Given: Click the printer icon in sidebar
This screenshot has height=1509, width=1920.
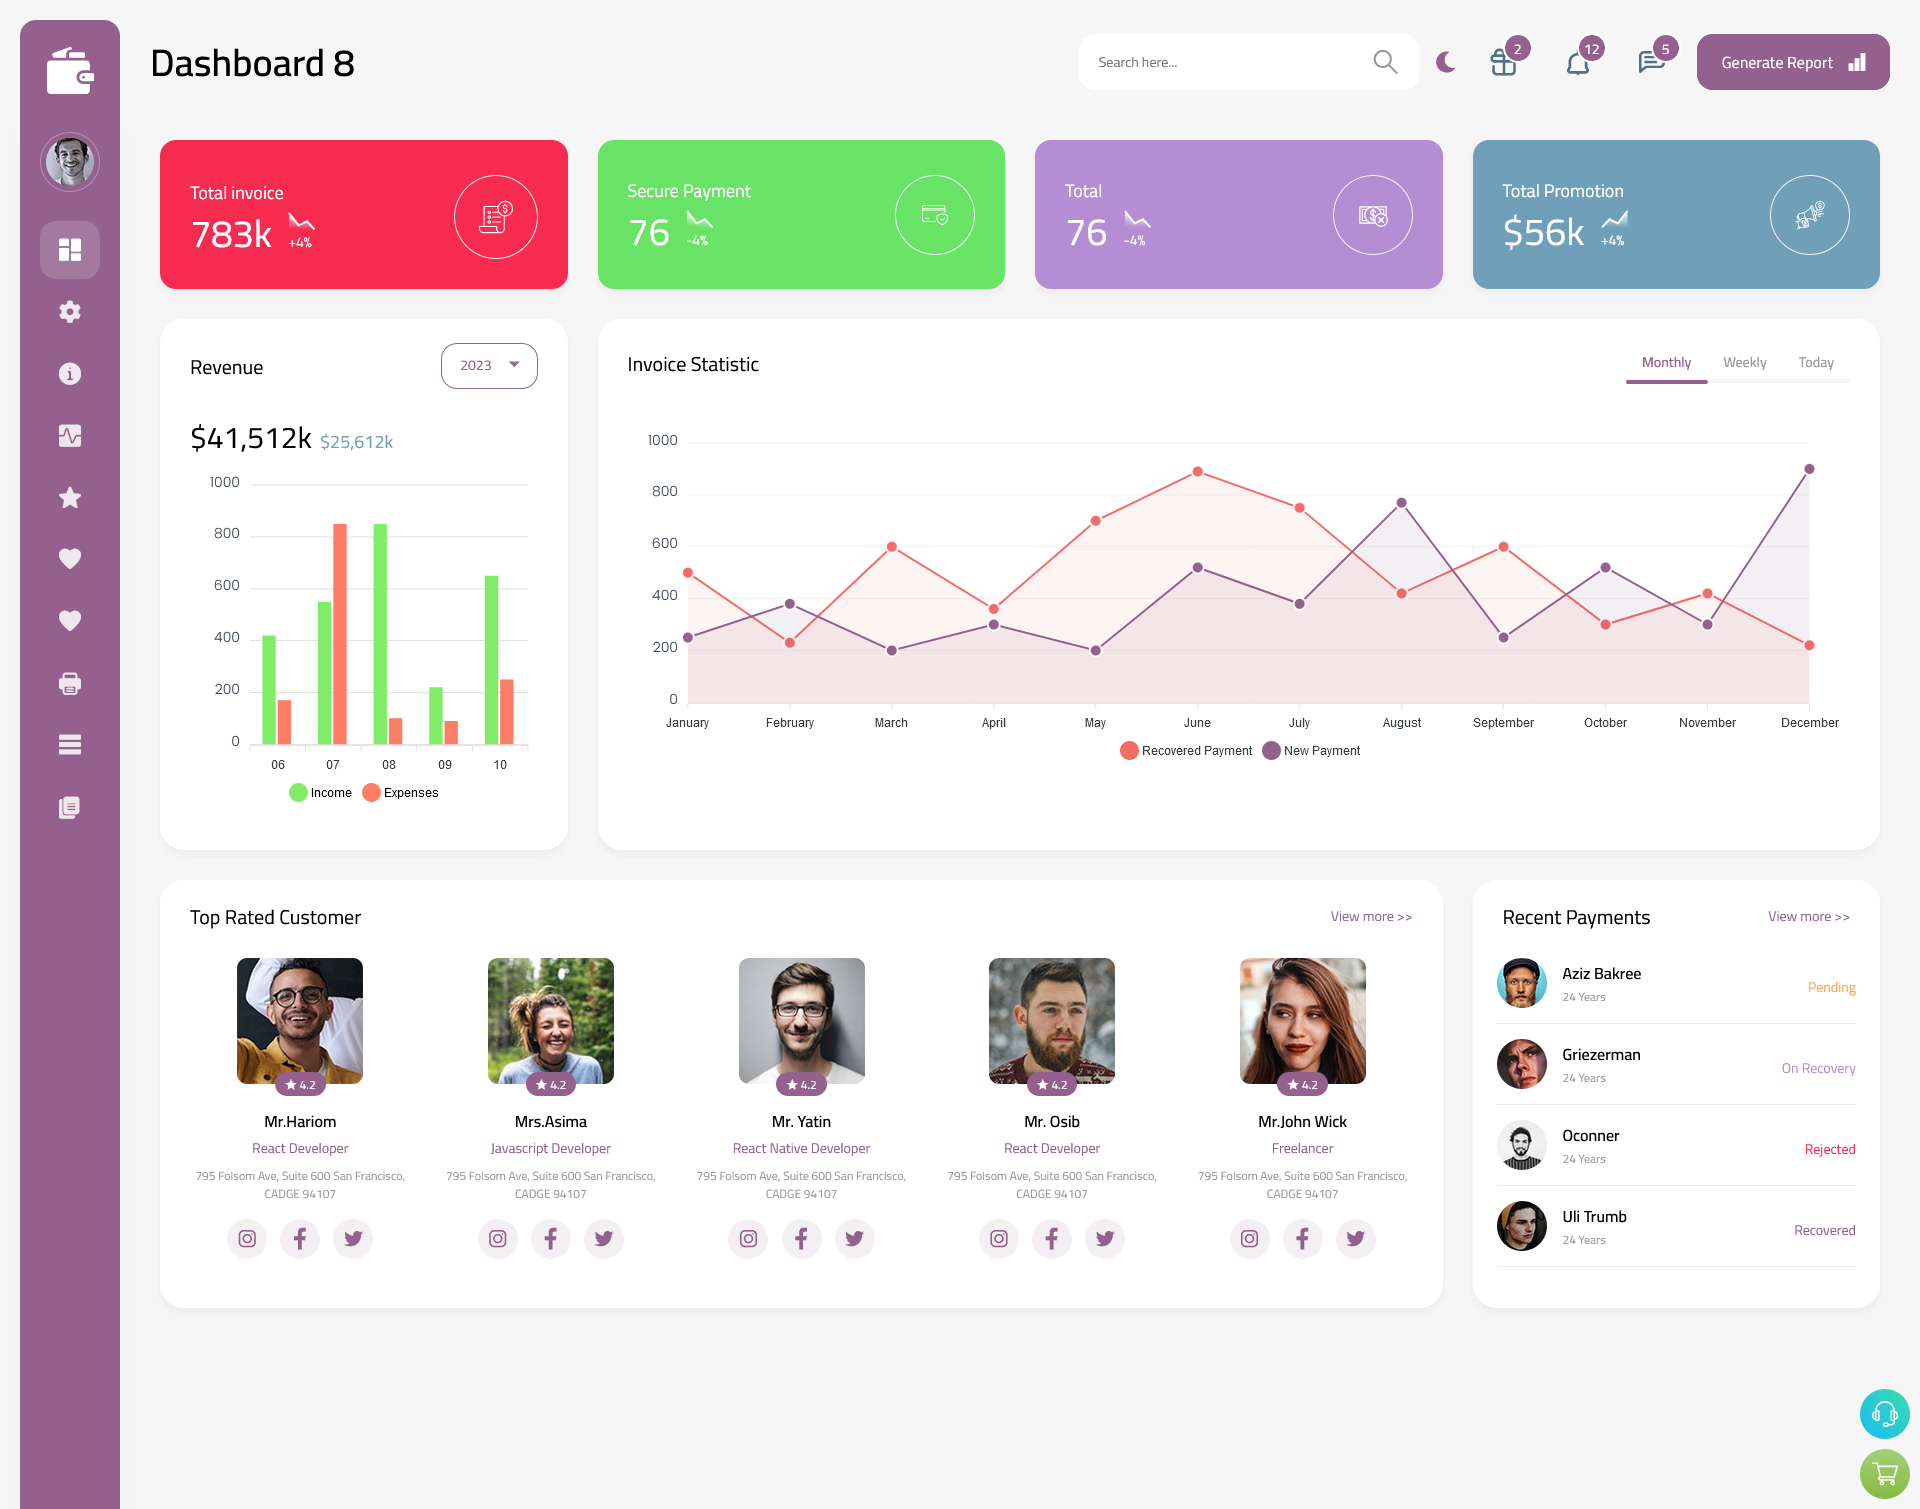Looking at the screenshot, I should (69, 683).
